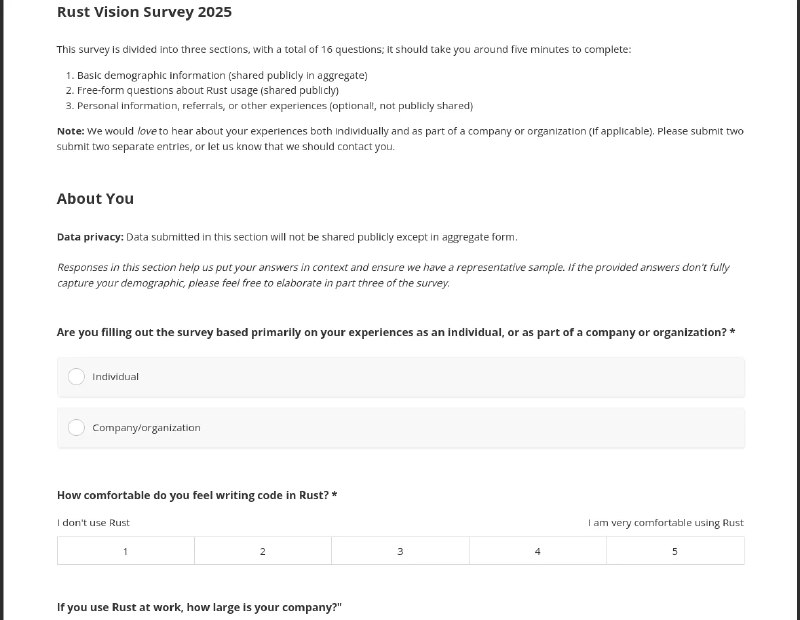Click the "Data privacy" explanation text
Image resolution: width=800 pixels, height=620 pixels.
[x=287, y=237]
